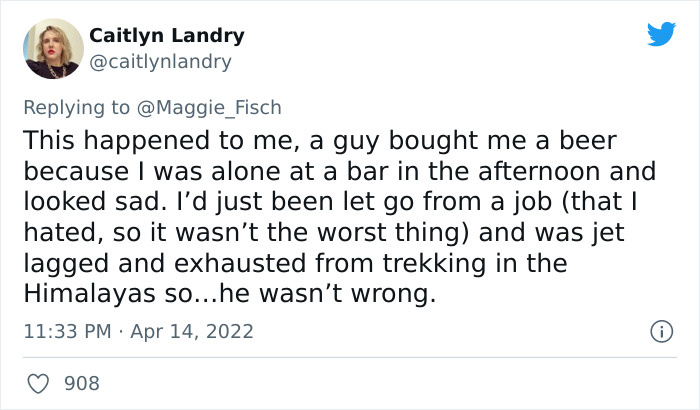
Task: Like the tweet with the heart icon
Action: (x=40, y=383)
